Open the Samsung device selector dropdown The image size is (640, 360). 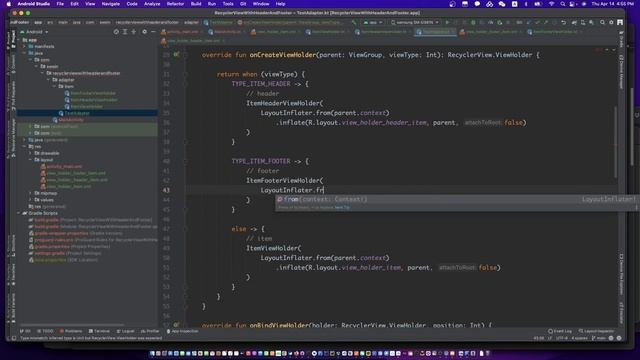coord(415,22)
